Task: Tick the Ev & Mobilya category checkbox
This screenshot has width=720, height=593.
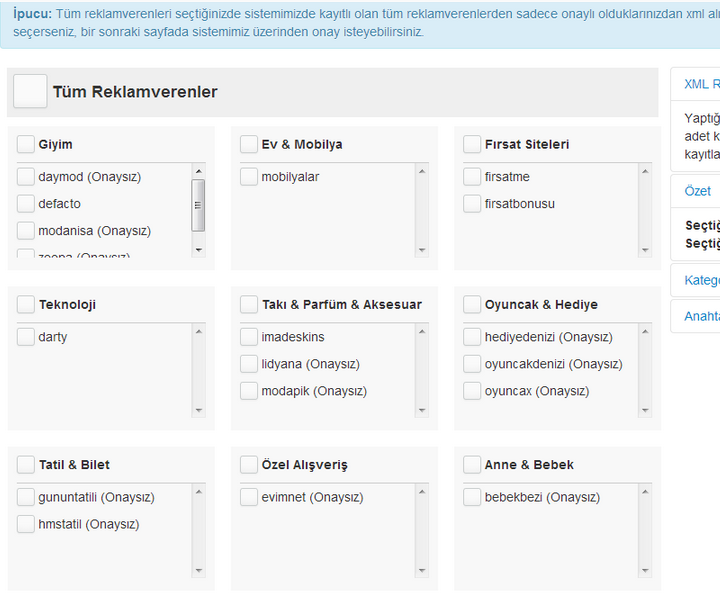Action: [249, 144]
